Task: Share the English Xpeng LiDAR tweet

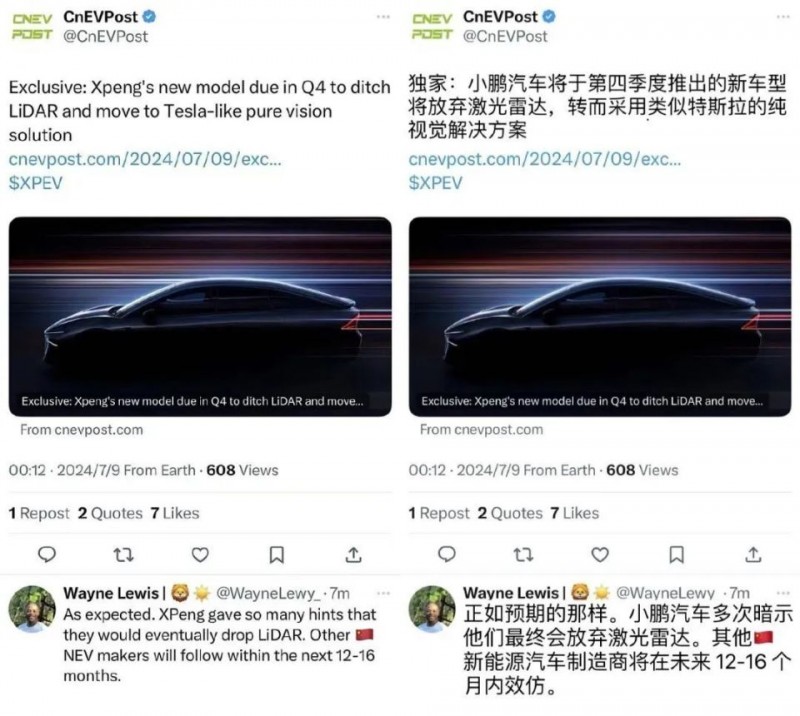Action: tap(353, 554)
